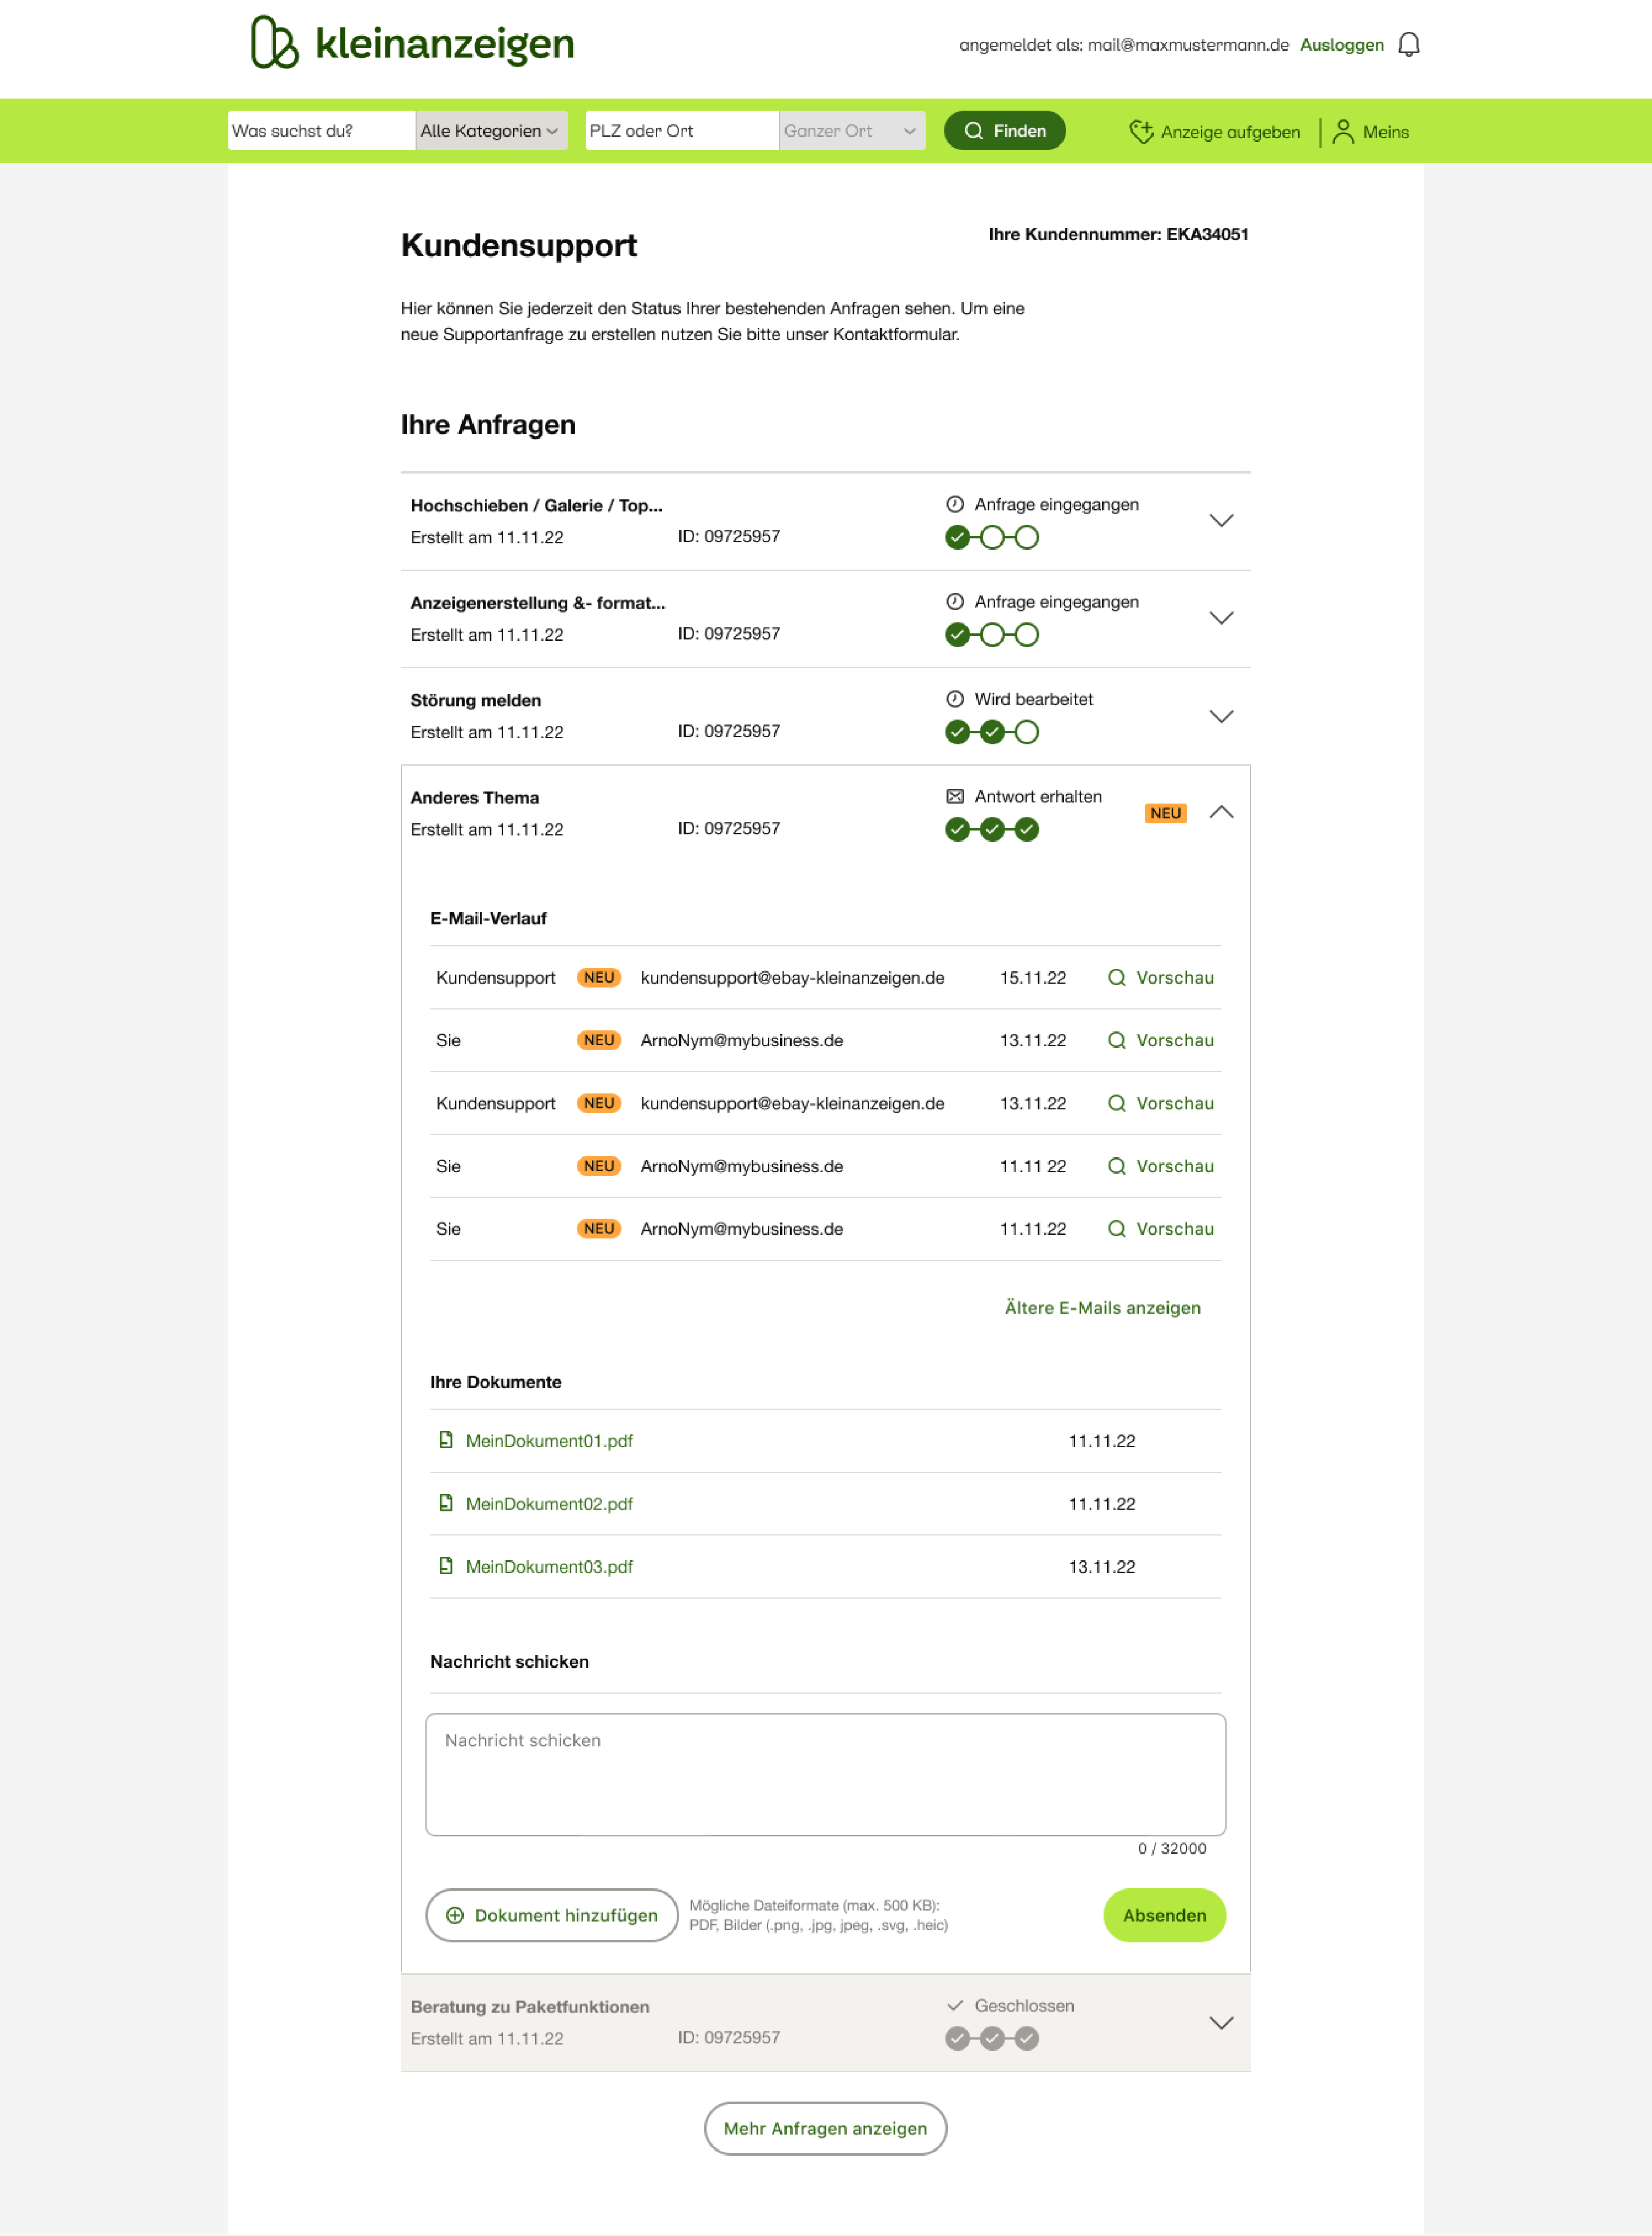Click the Ausloggen link

[x=1341, y=45]
